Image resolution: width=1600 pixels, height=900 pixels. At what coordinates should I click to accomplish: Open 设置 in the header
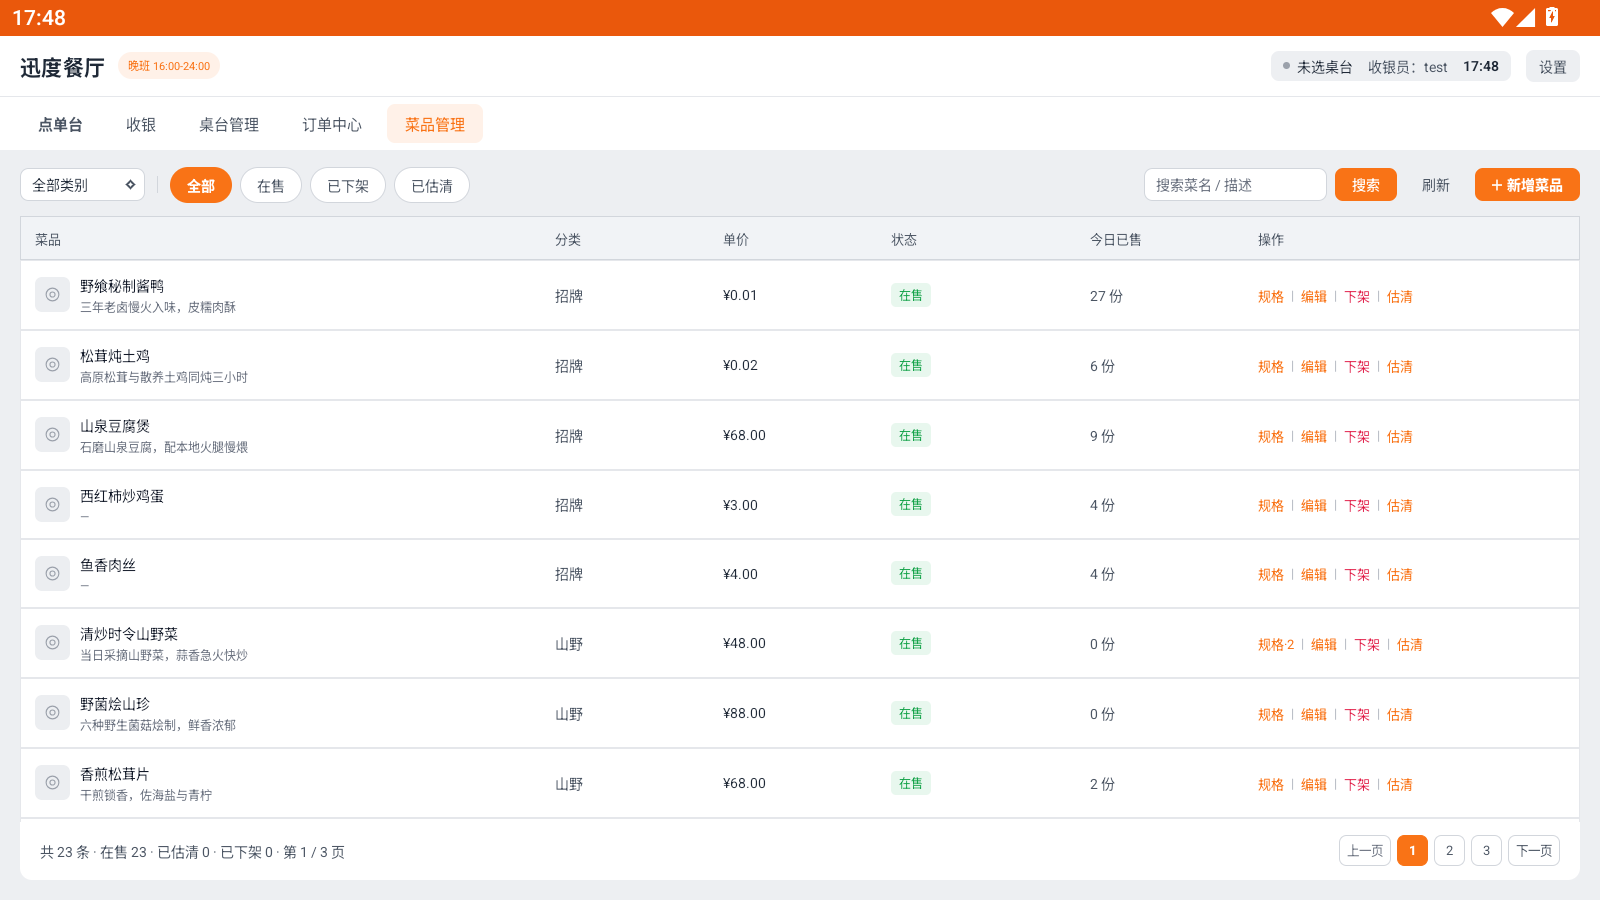pos(1553,67)
